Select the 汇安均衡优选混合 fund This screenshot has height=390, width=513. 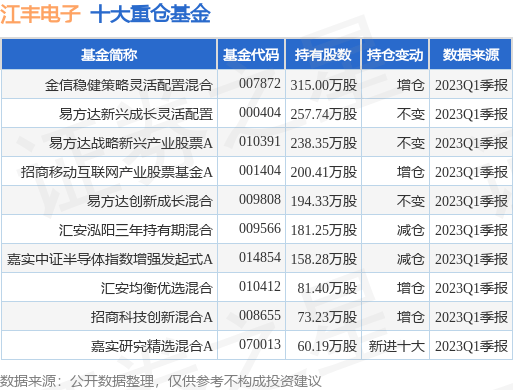(x=157, y=288)
